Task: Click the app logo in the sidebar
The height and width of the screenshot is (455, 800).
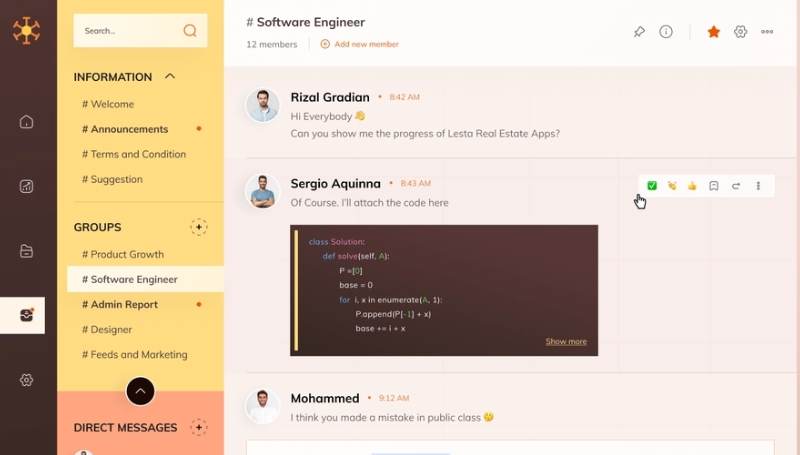Action: [27, 31]
